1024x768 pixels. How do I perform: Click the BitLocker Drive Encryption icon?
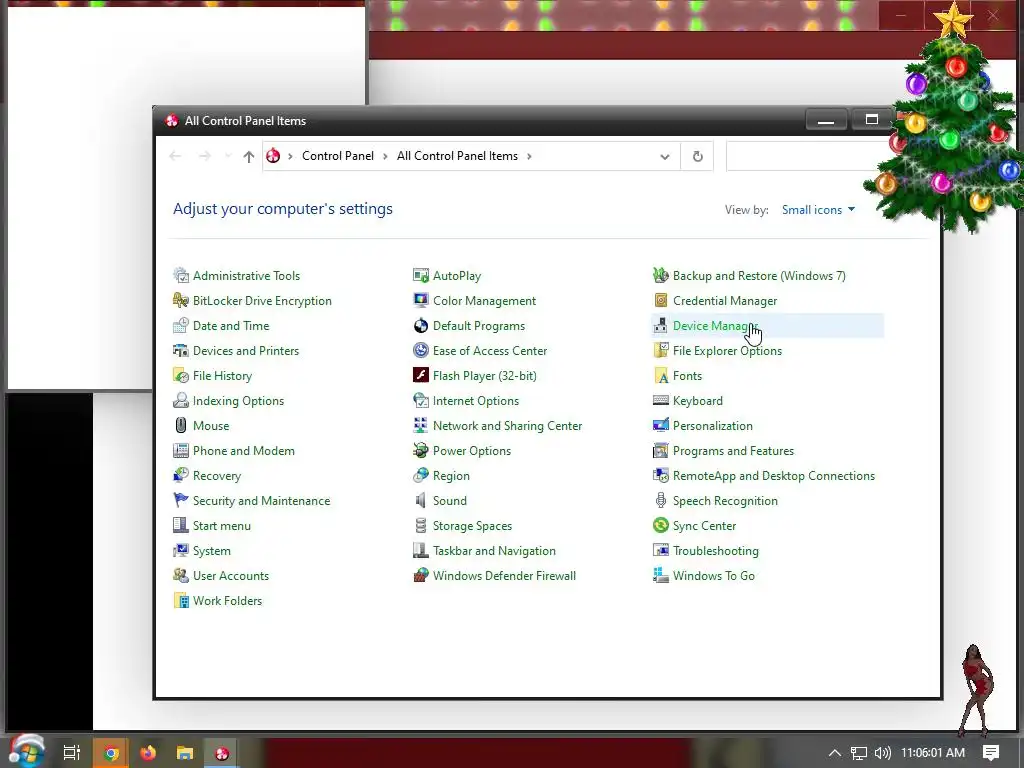coord(181,300)
